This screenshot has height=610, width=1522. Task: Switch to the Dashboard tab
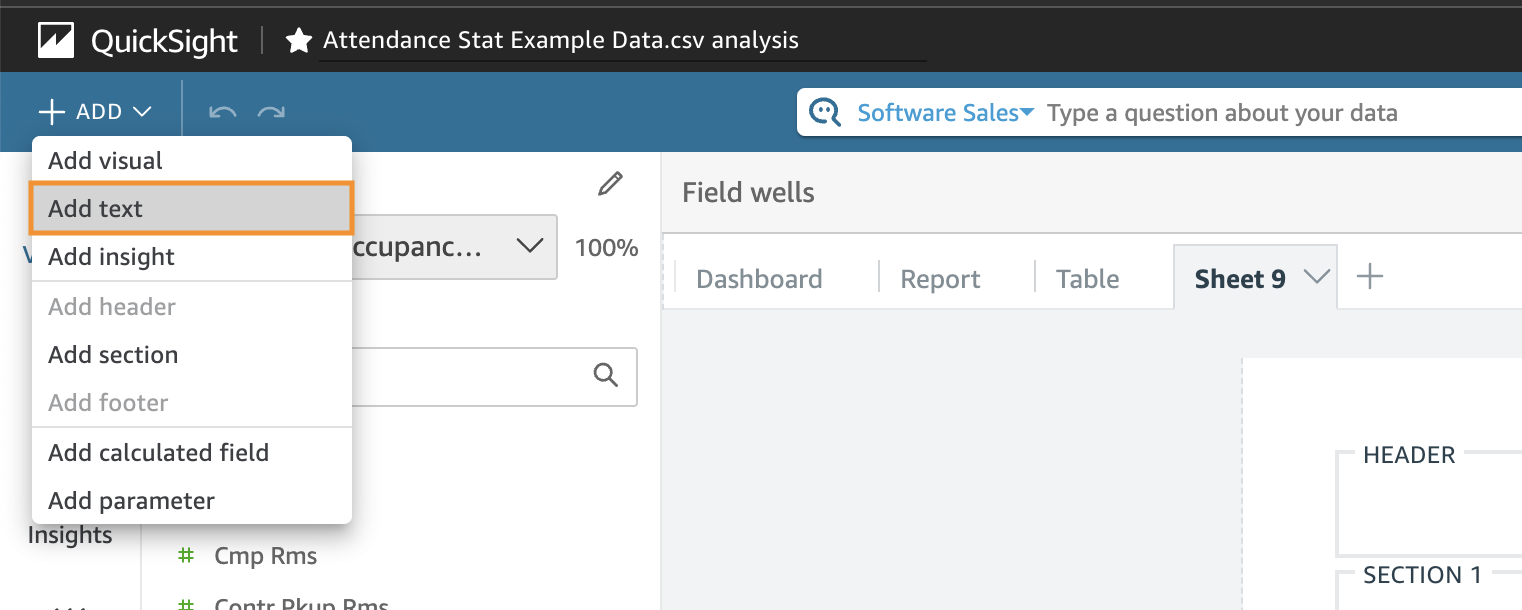pos(759,279)
